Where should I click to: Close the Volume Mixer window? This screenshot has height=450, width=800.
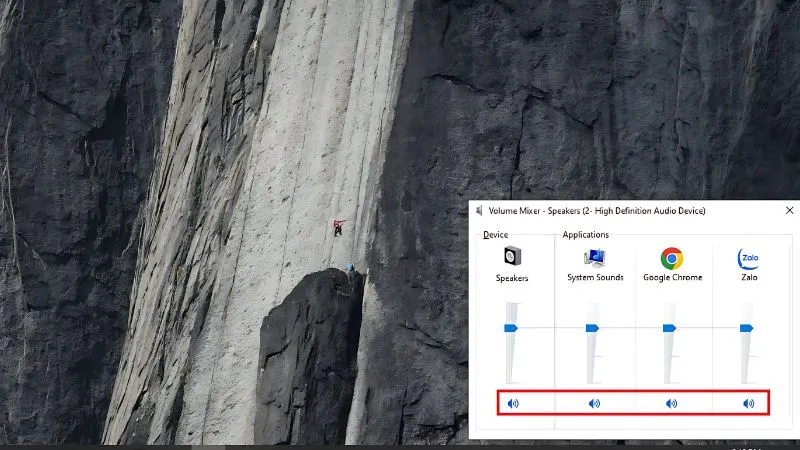(x=789, y=211)
